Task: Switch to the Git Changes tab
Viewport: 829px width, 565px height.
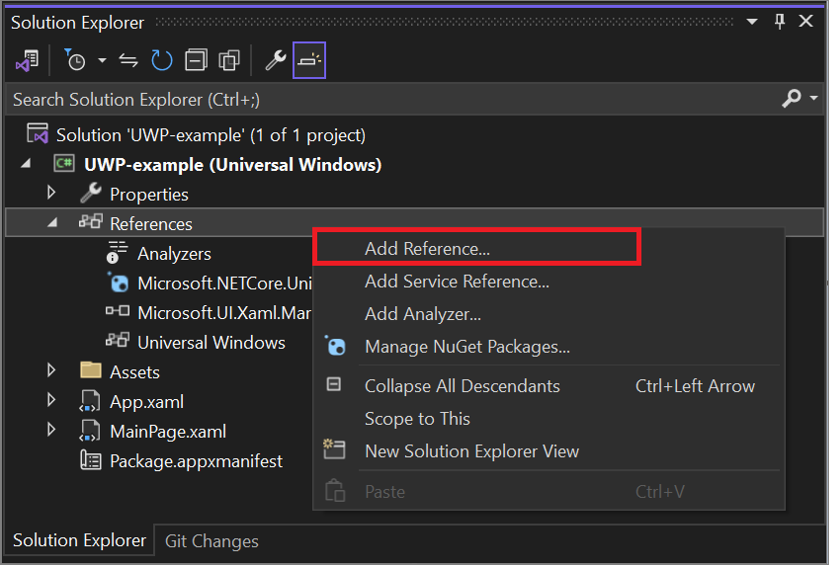Action: click(x=211, y=541)
